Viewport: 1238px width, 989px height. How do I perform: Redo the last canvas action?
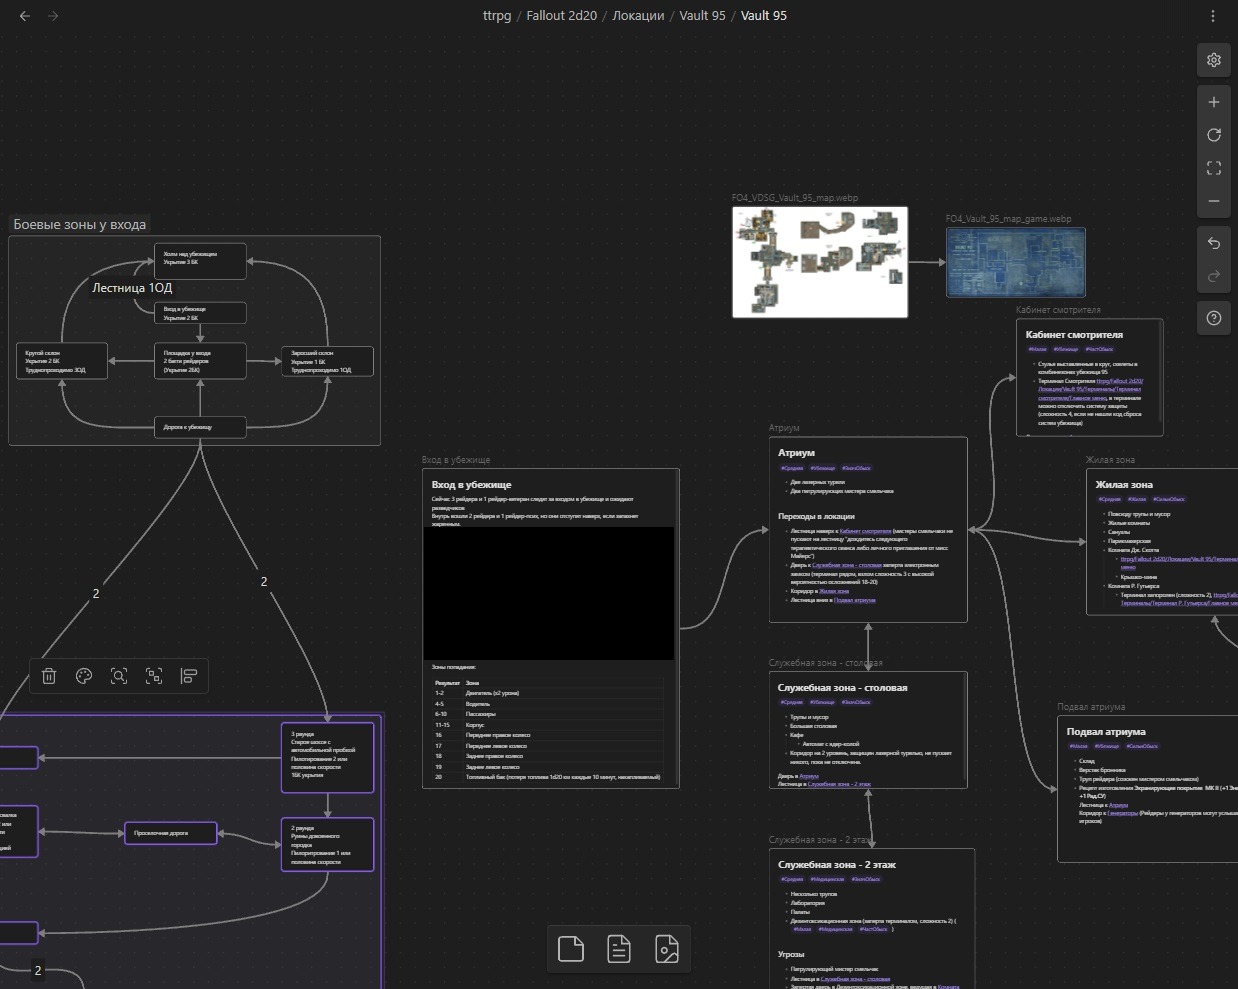pyautogui.click(x=1214, y=276)
